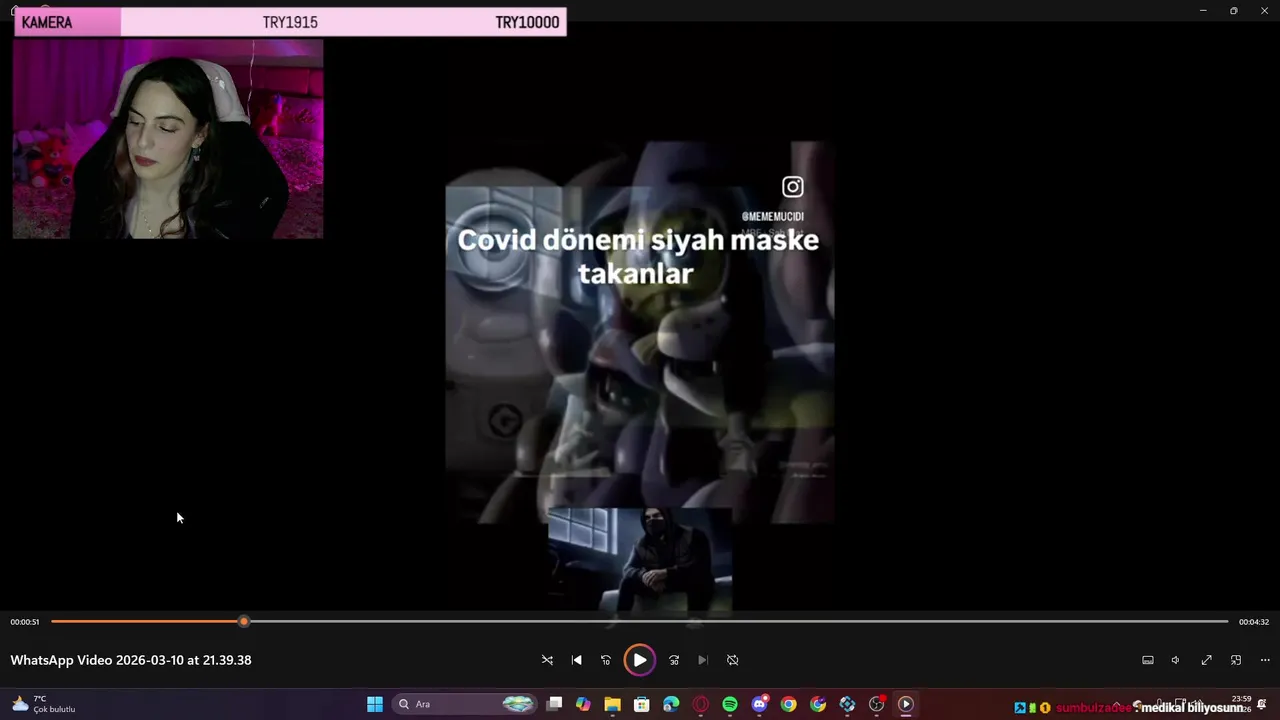Open Microsoft Store from the taskbar
The width and height of the screenshot is (1280, 720).
642,704
